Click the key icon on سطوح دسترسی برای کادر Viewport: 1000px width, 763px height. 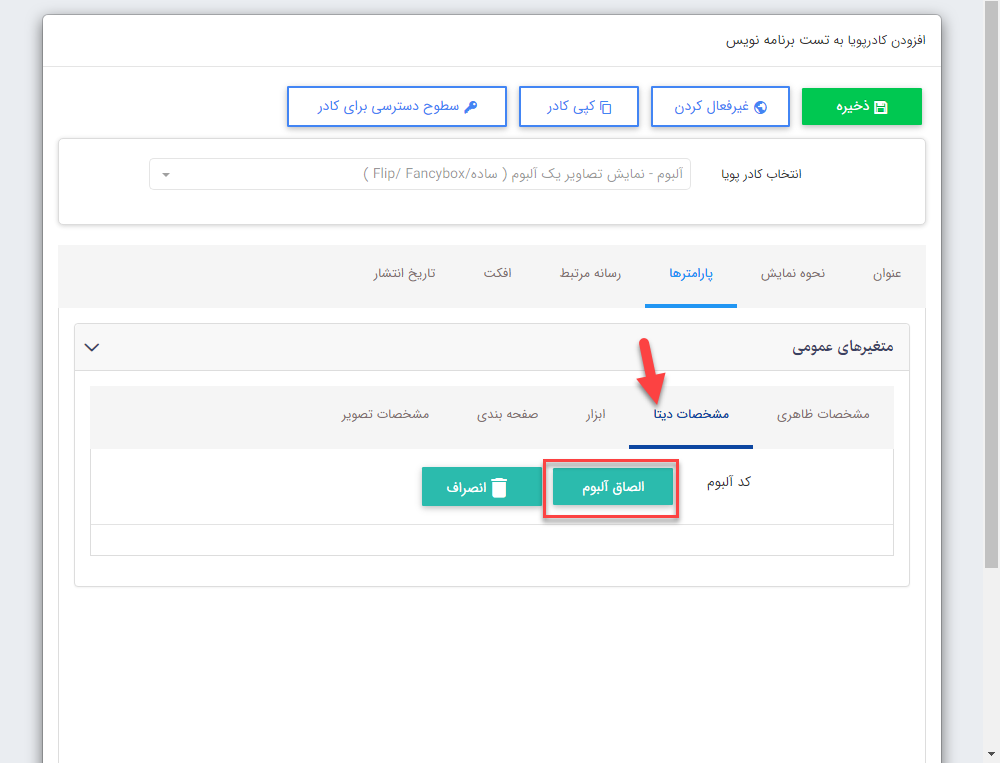472,106
